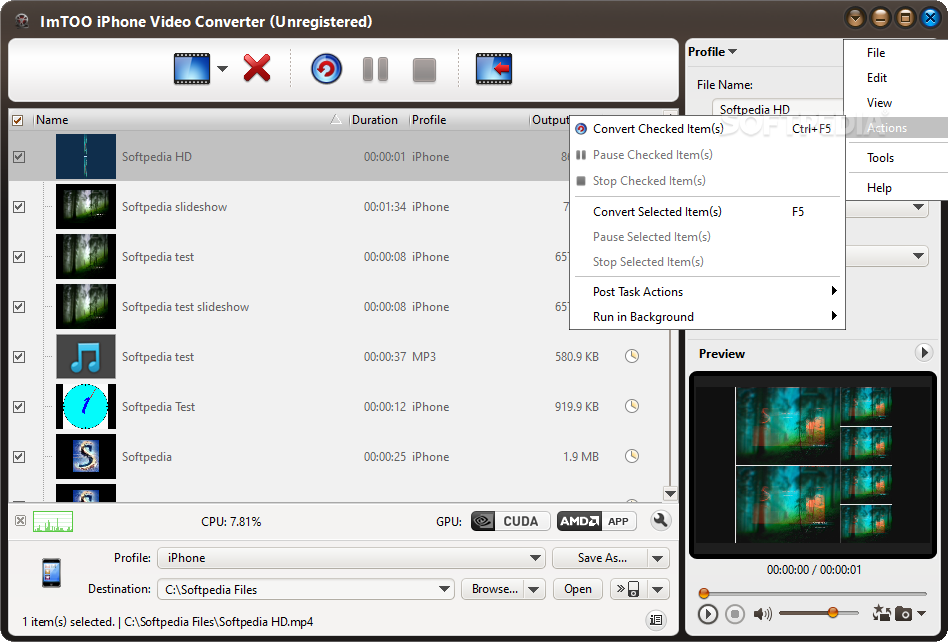This screenshot has height=642, width=948.
Task: Click the snapshot camera icon
Action: tap(903, 614)
